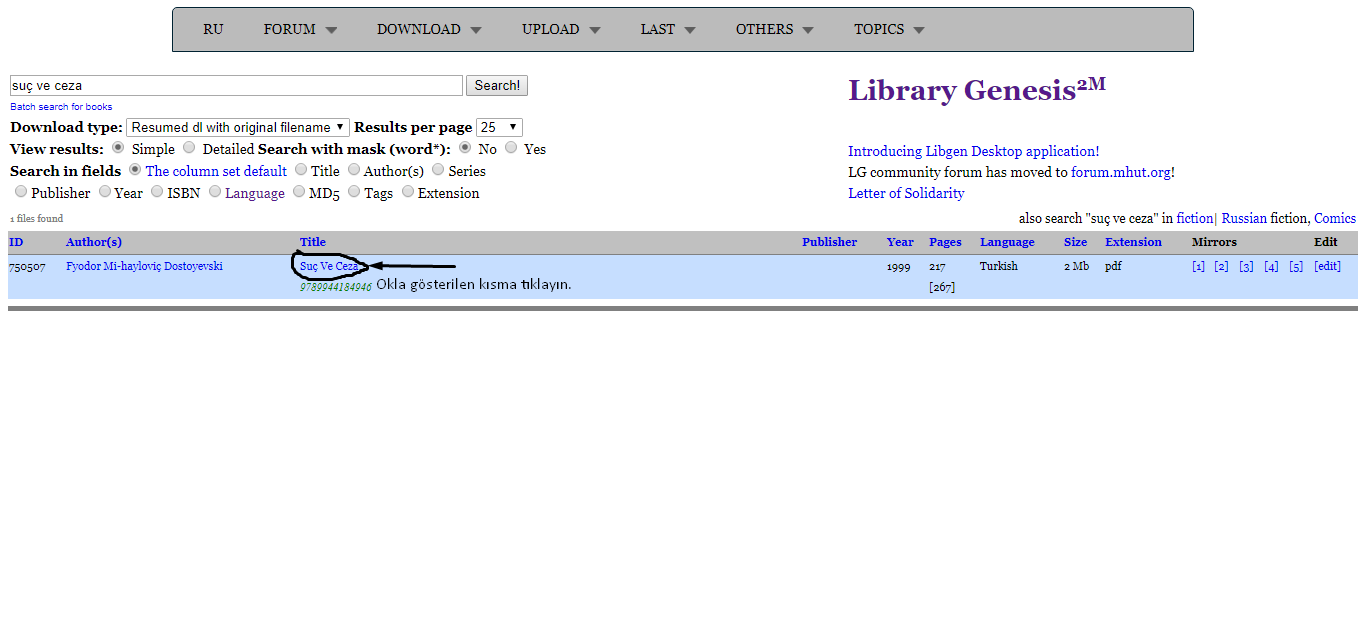Open Batch search for books link
This screenshot has width=1365, height=622.
(x=61, y=107)
